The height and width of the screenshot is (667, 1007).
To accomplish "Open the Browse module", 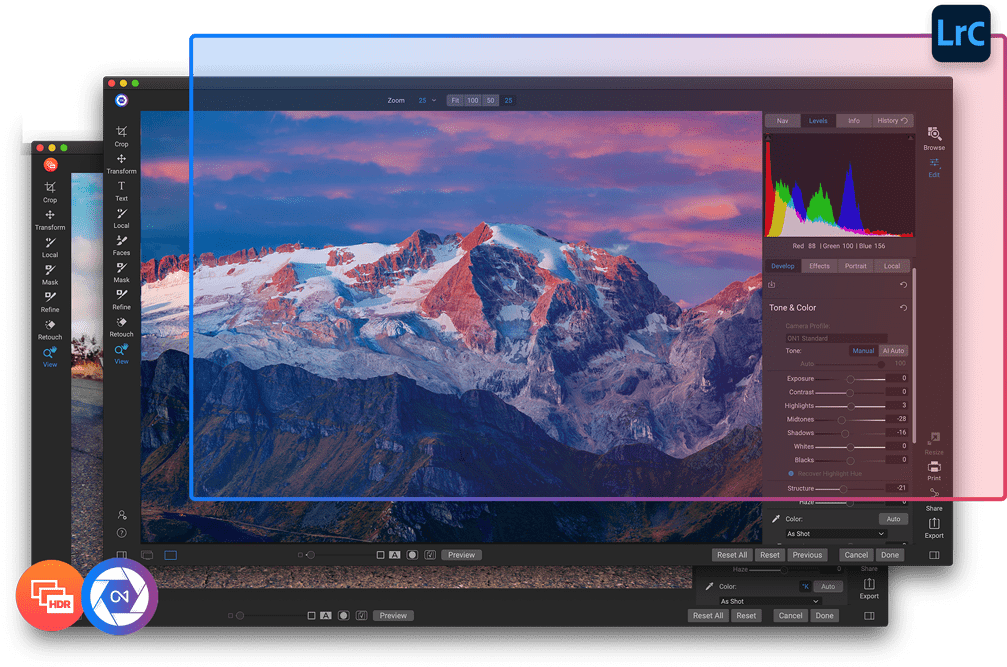I will point(934,138).
